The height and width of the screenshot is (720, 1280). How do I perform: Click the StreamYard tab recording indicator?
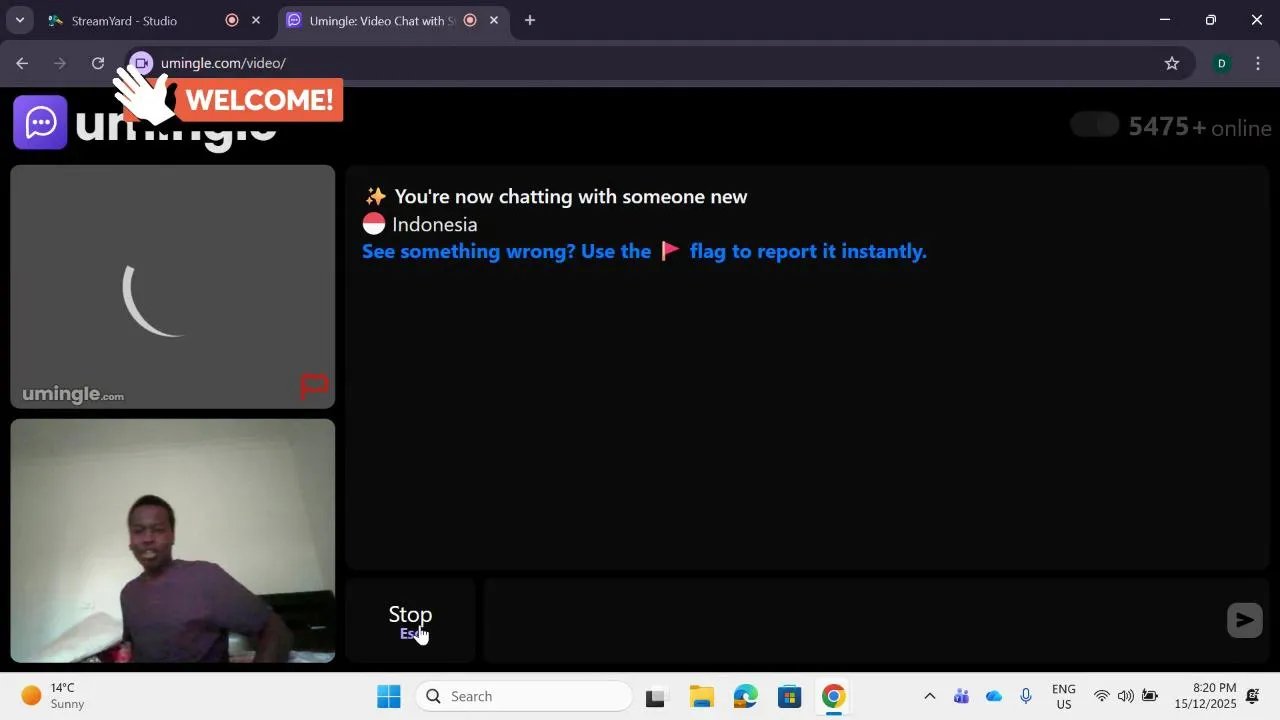pos(232,20)
